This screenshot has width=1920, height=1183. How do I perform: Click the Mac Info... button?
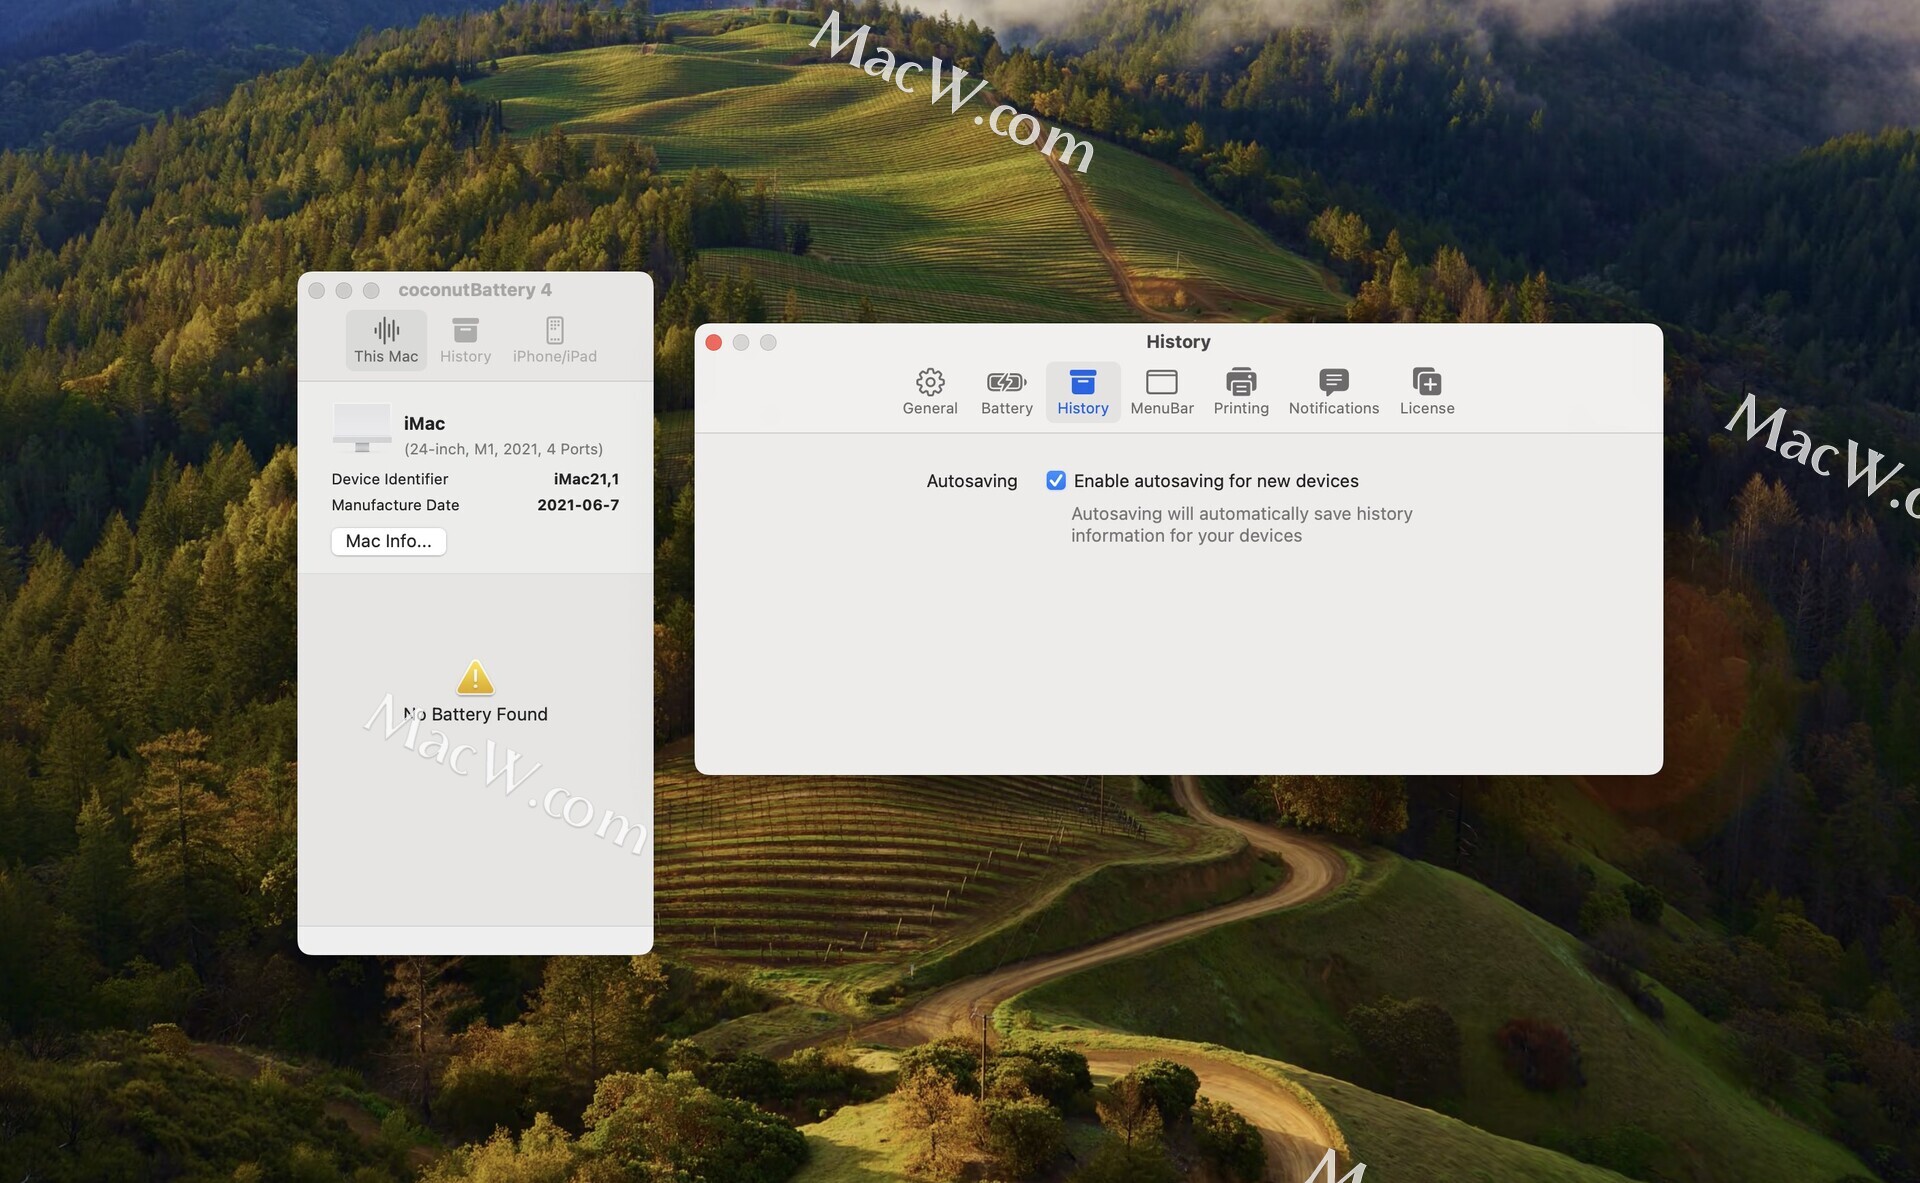pyautogui.click(x=389, y=541)
